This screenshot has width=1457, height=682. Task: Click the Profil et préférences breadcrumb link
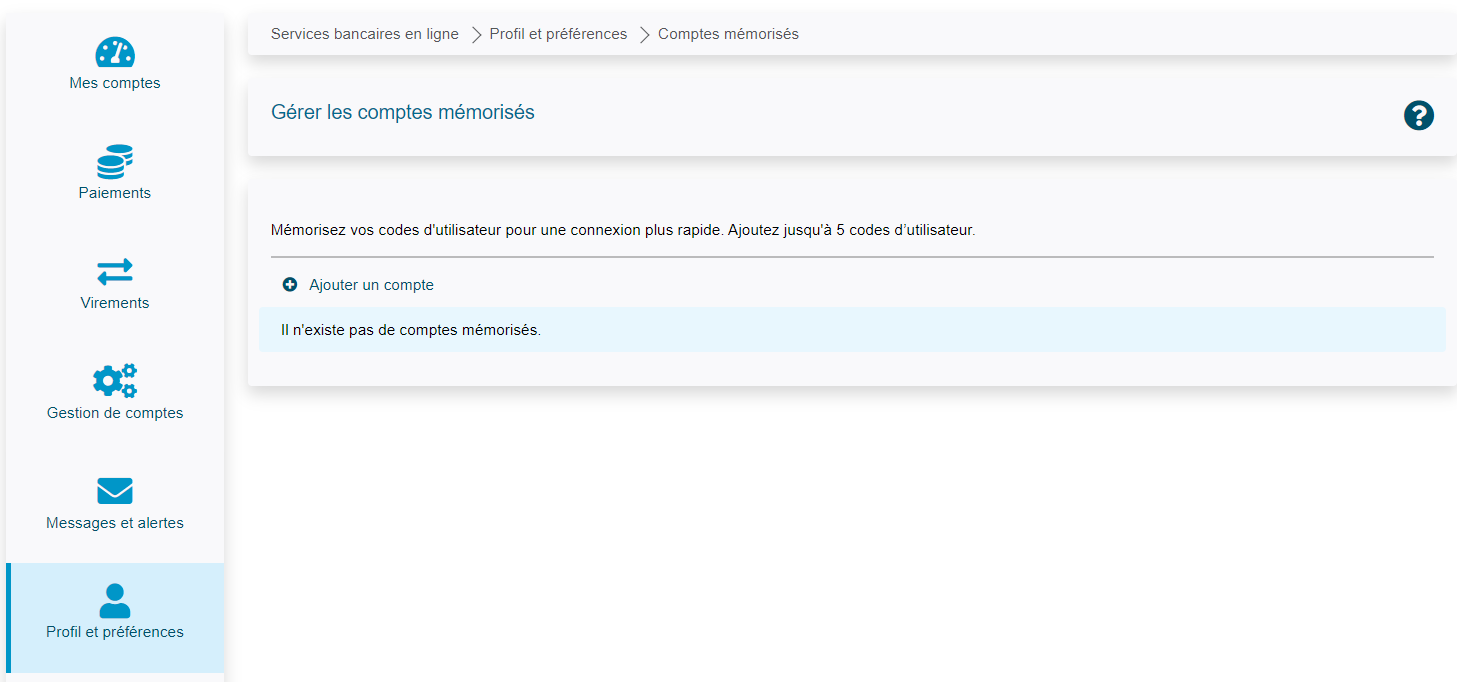[557, 33]
